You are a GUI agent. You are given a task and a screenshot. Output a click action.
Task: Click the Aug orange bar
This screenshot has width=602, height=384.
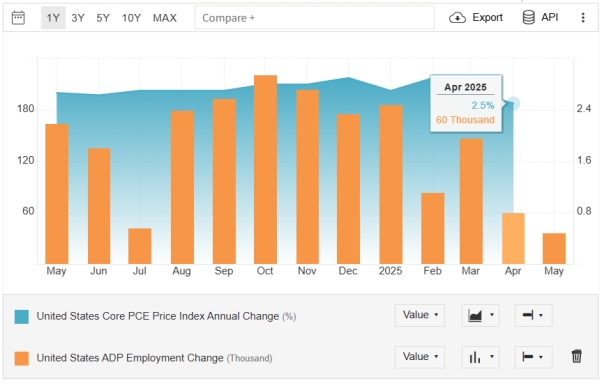(182, 187)
